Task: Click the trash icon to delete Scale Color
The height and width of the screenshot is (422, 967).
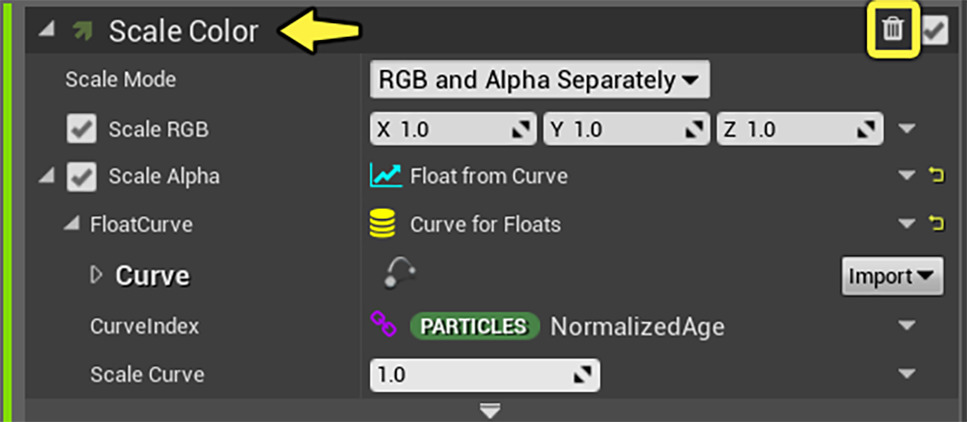Action: 892,30
